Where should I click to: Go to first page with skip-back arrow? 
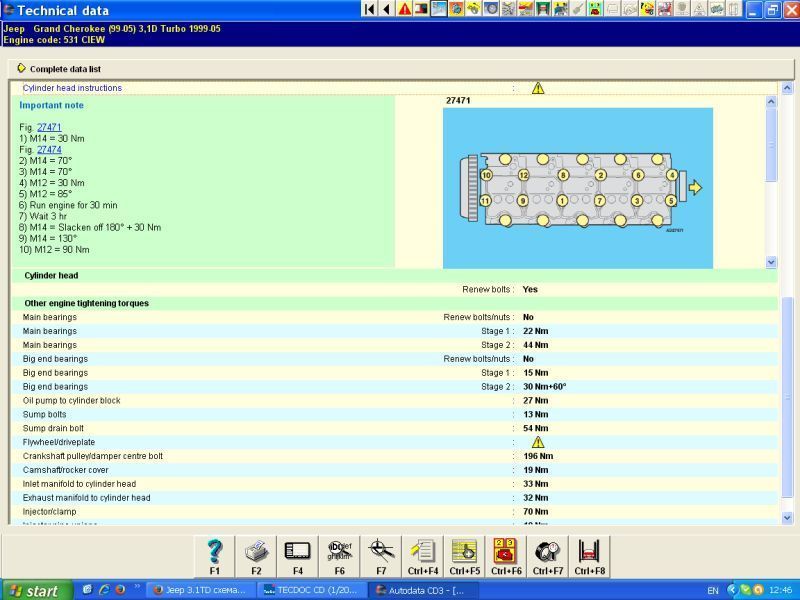click(x=370, y=9)
